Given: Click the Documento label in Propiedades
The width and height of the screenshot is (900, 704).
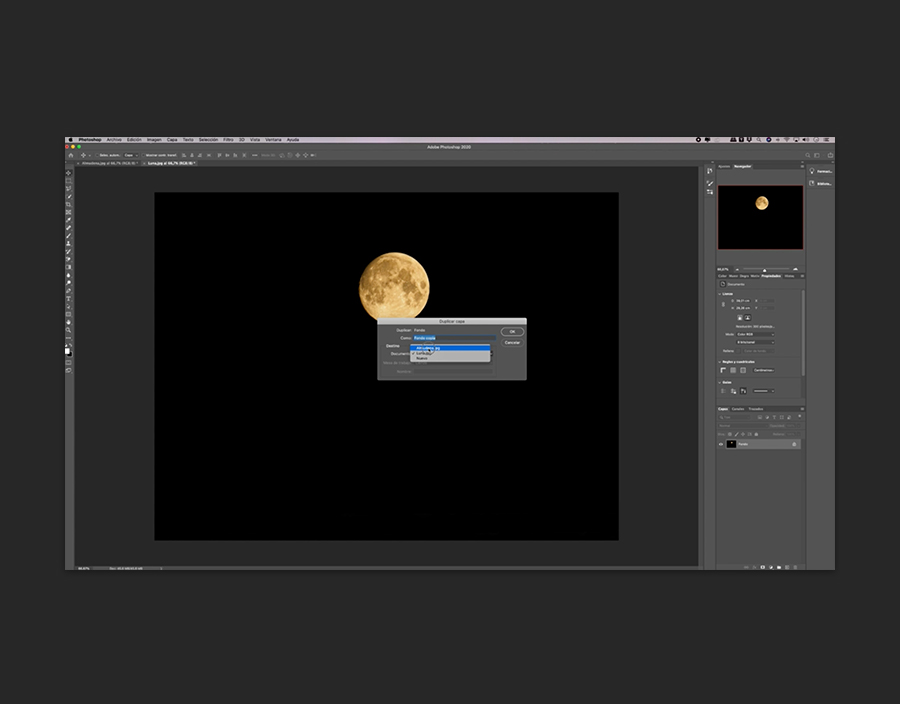Looking at the screenshot, I should tap(736, 285).
